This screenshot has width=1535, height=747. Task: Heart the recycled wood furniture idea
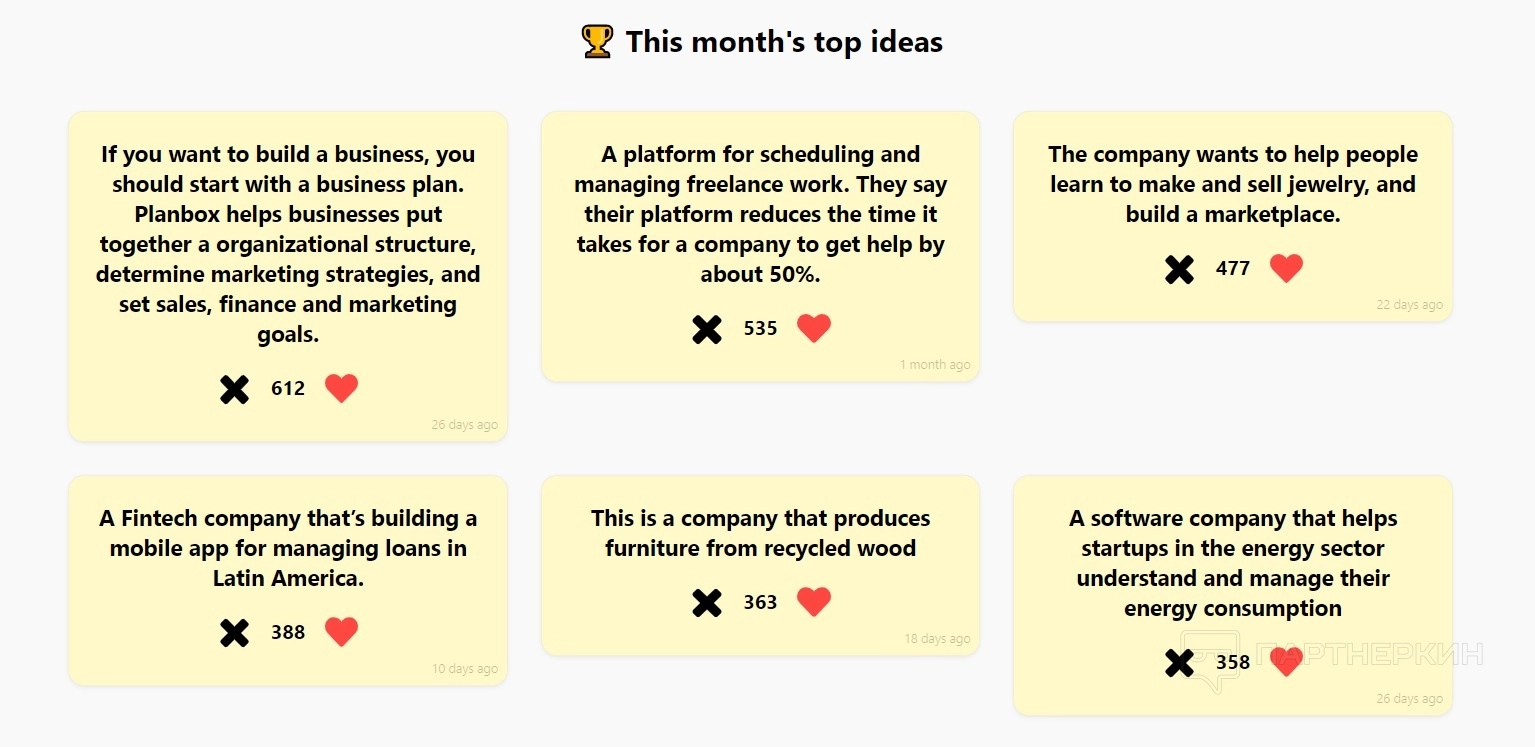point(813,602)
